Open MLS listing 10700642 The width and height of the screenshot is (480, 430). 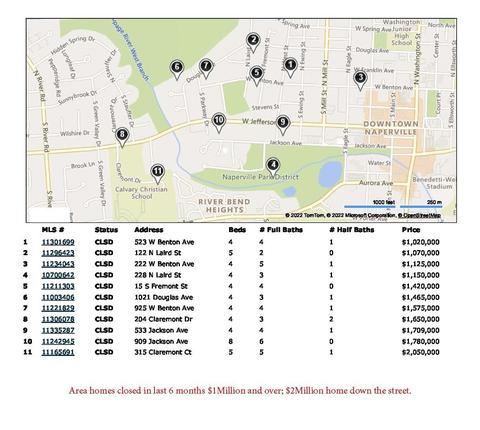58,275
